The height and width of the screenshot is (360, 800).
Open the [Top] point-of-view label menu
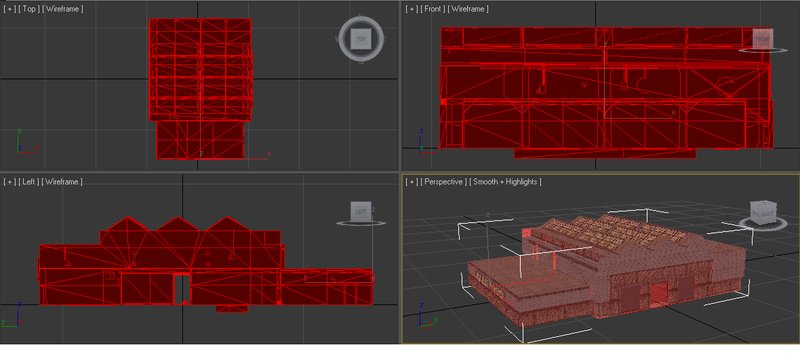(29, 9)
